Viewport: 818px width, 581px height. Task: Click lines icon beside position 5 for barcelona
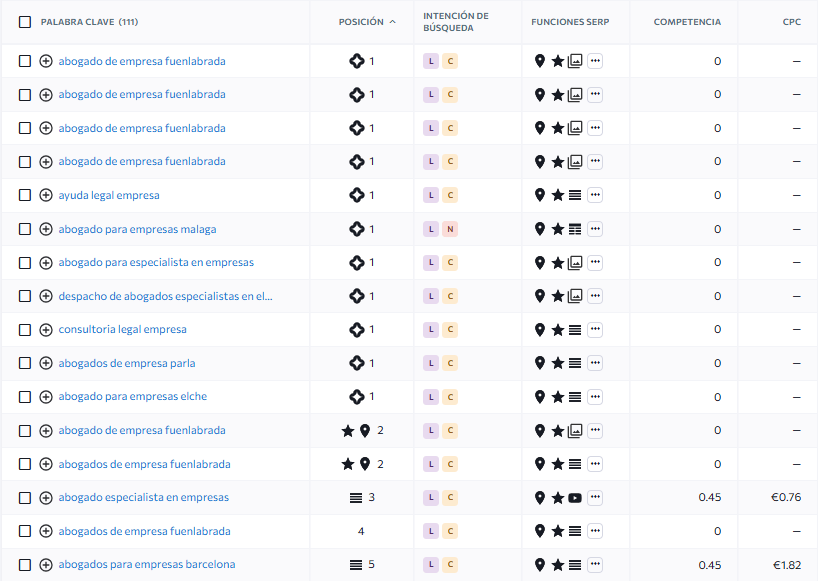coord(355,565)
